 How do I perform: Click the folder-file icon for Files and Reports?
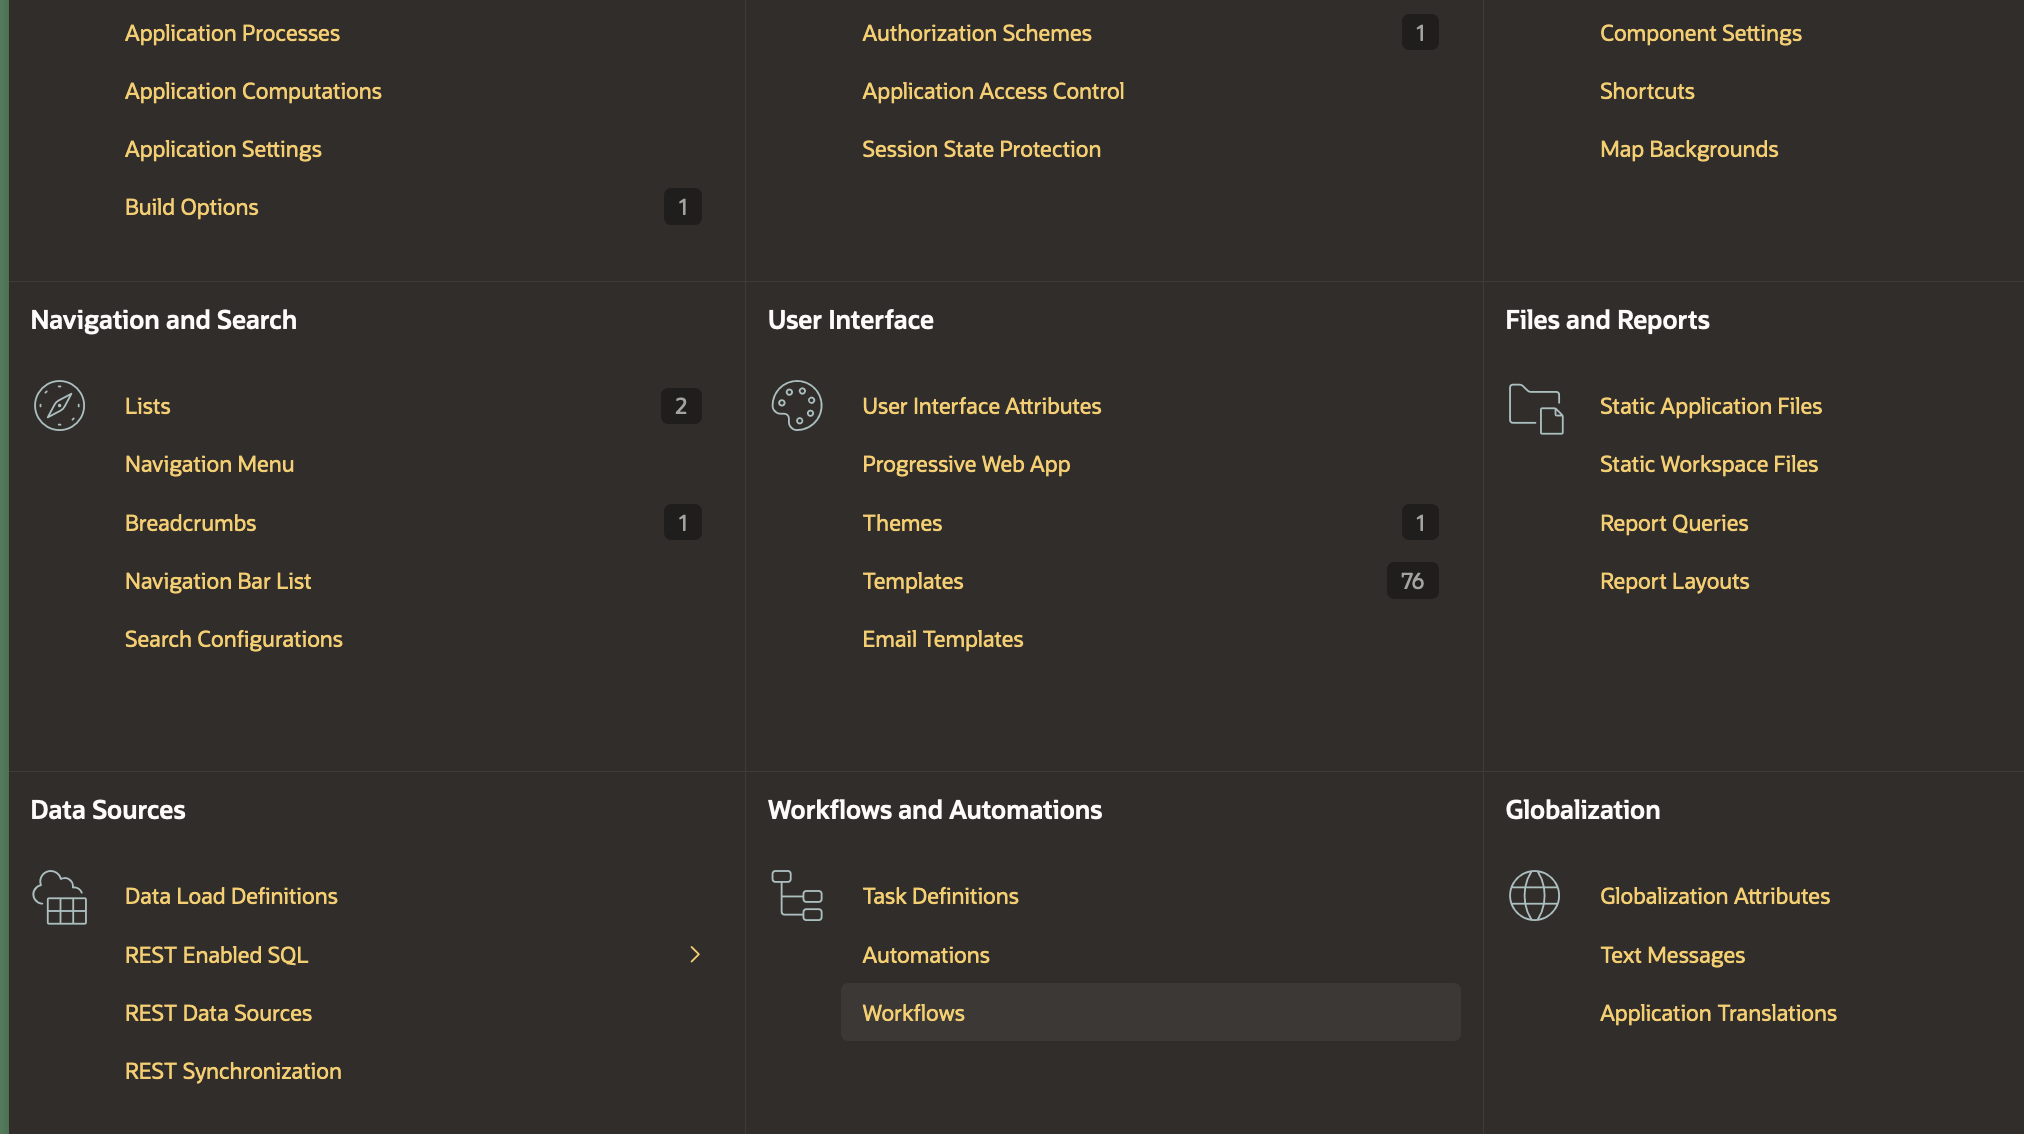pos(1535,408)
